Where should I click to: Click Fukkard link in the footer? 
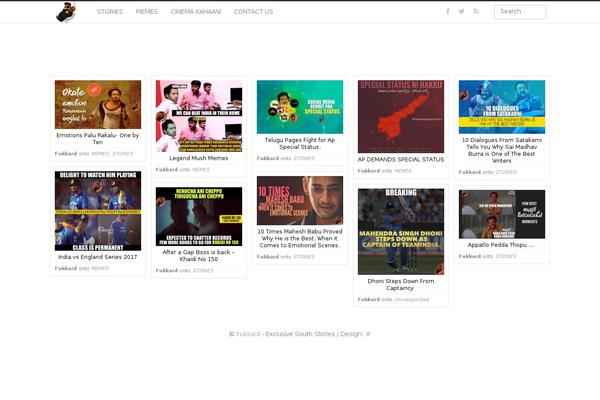point(248,334)
